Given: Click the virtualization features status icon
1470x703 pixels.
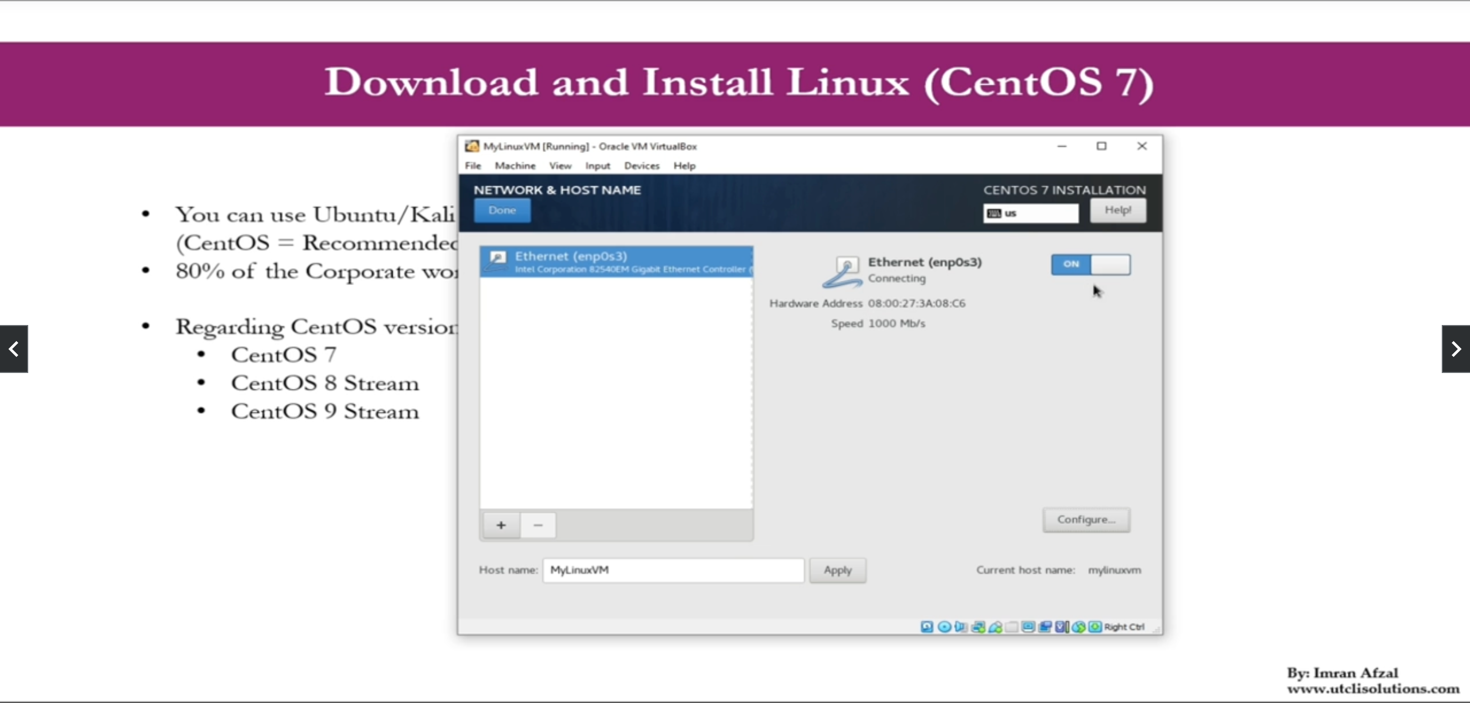Looking at the screenshot, I should [1062, 627].
